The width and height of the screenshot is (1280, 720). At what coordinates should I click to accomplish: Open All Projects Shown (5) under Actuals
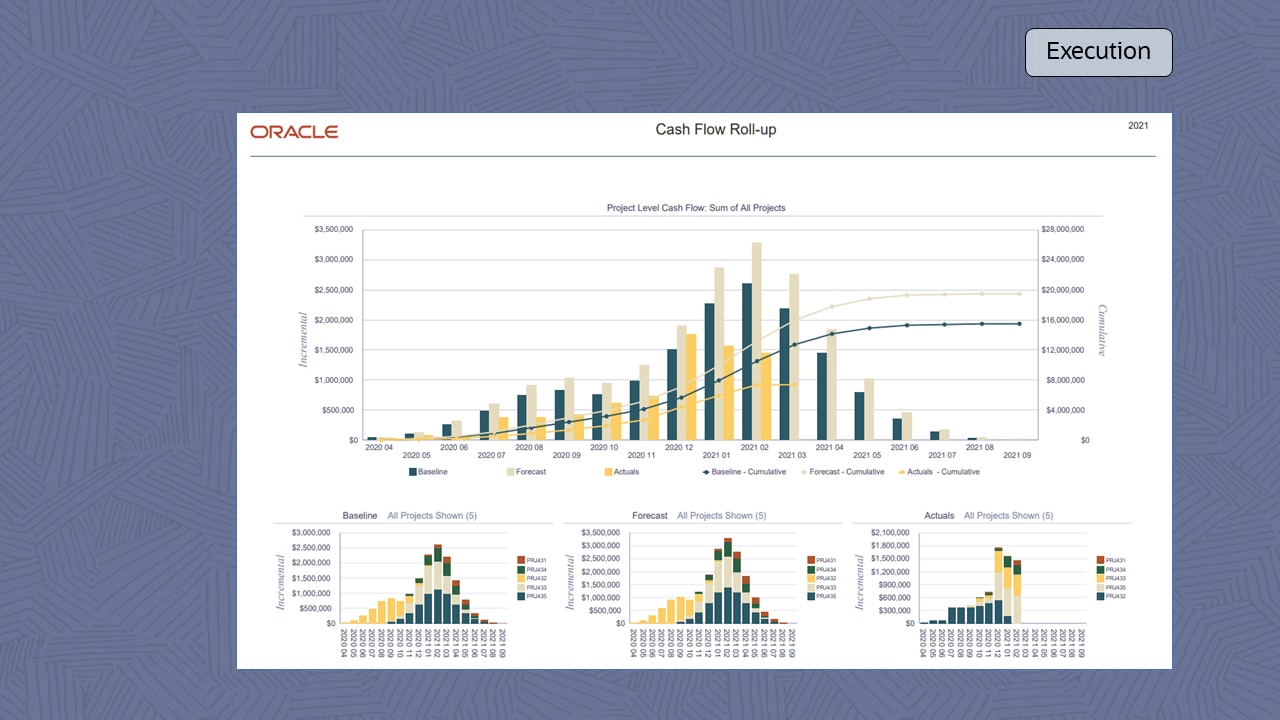coord(1008,516)
